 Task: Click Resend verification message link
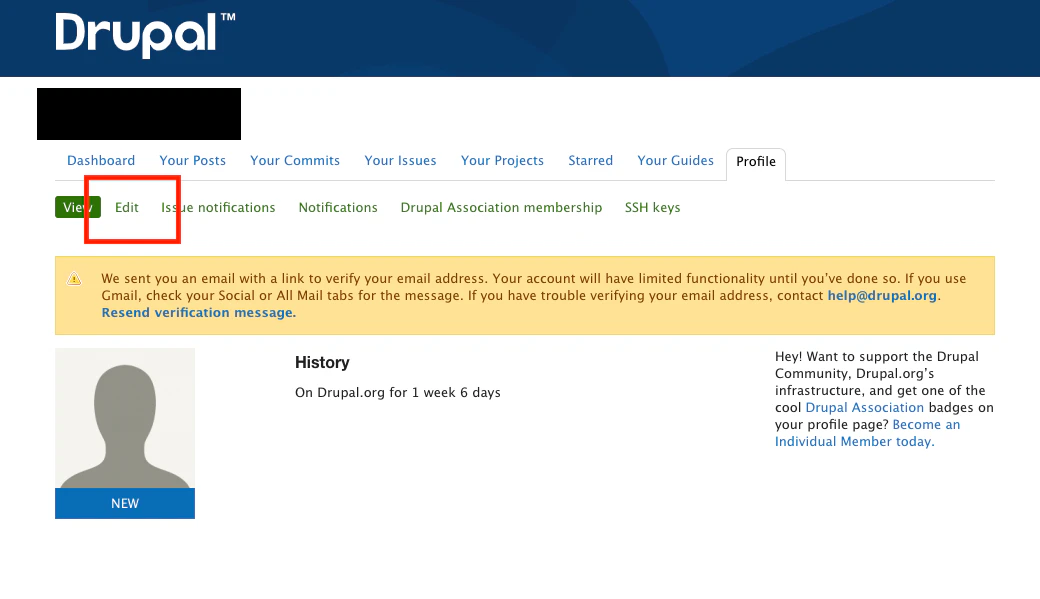pos(198,312)
